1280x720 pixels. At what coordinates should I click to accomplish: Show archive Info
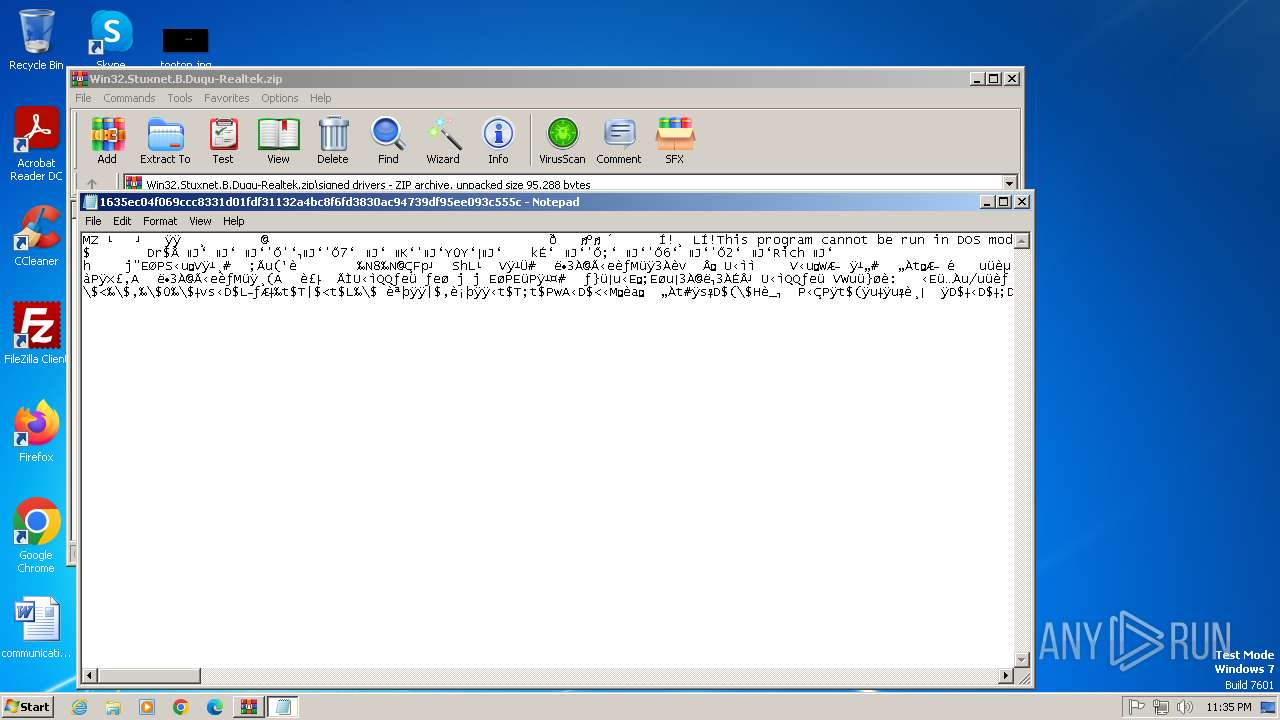click(x=498, y=141)
